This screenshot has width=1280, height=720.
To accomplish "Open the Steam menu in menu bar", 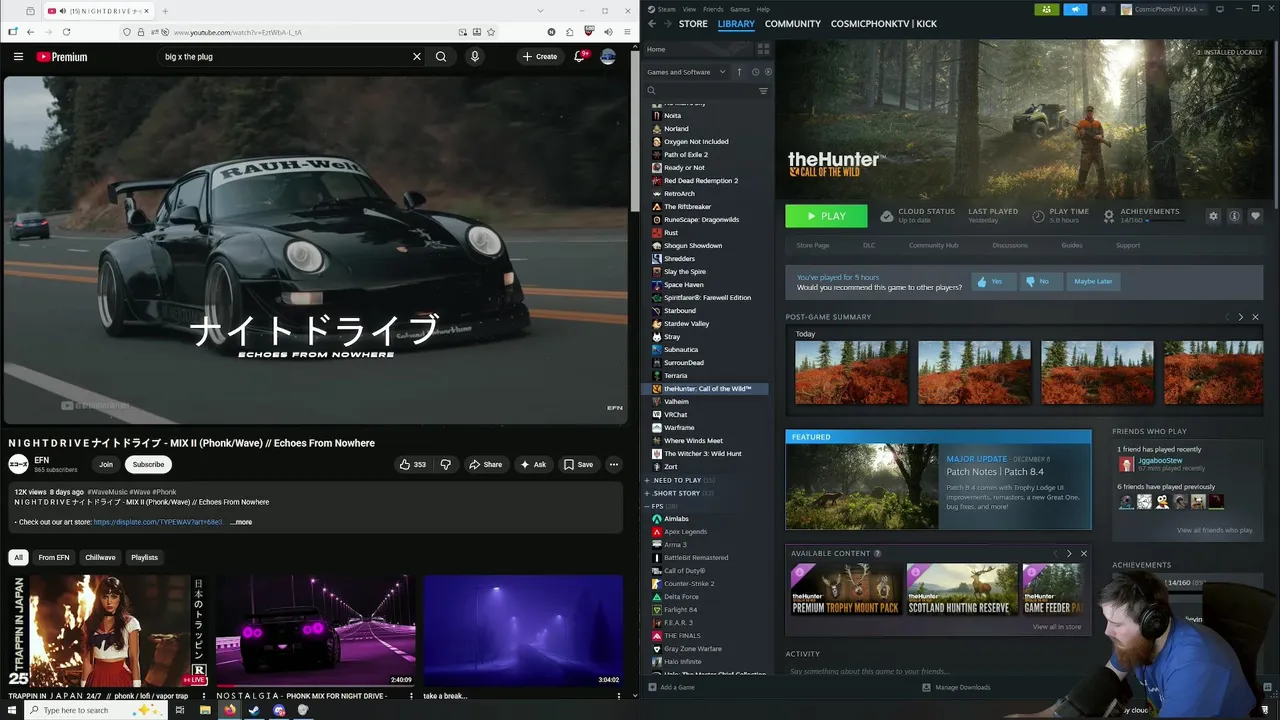I will (666, 9).
